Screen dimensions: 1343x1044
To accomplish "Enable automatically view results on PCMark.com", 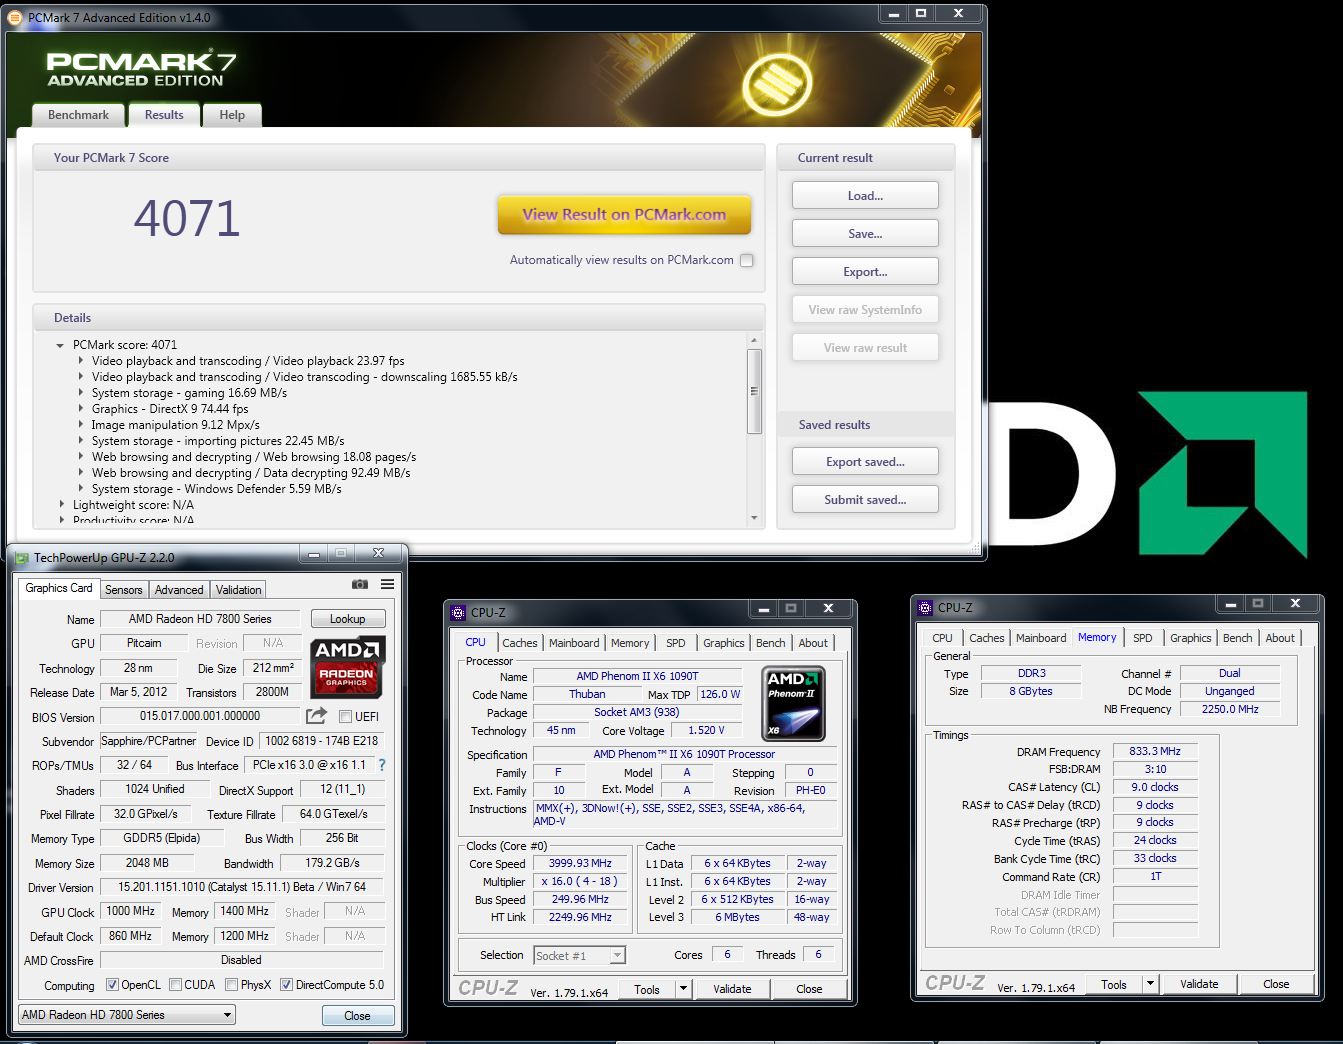I will click(746, 260).
